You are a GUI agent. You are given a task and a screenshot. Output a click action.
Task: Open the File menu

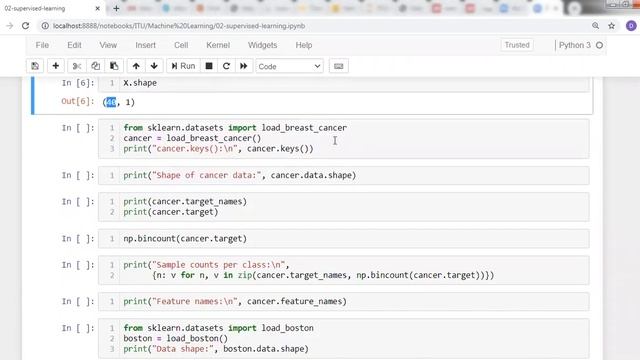[42, 45]
